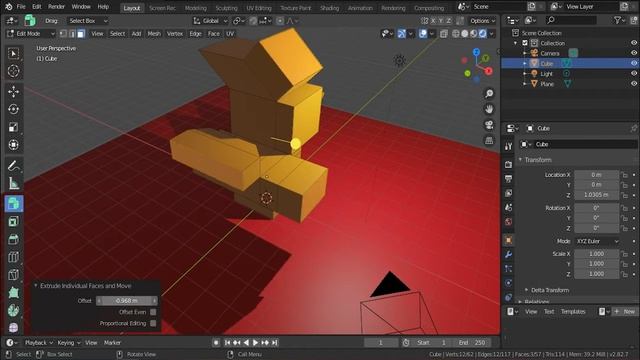This screenshot has width=640, height=360.
Task: Enable Proportional Editing checkbox
Action: coord(153,323)
